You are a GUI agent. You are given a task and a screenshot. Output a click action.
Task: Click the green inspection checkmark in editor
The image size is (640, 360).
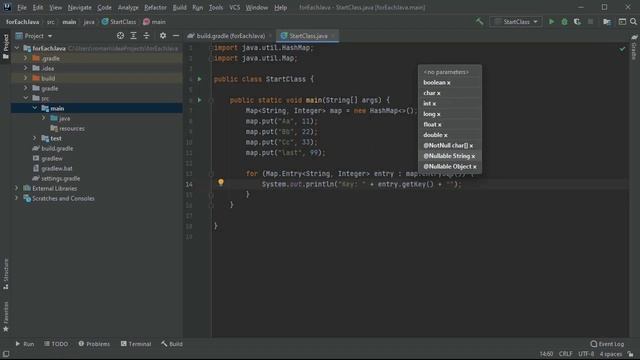point(622,49)
